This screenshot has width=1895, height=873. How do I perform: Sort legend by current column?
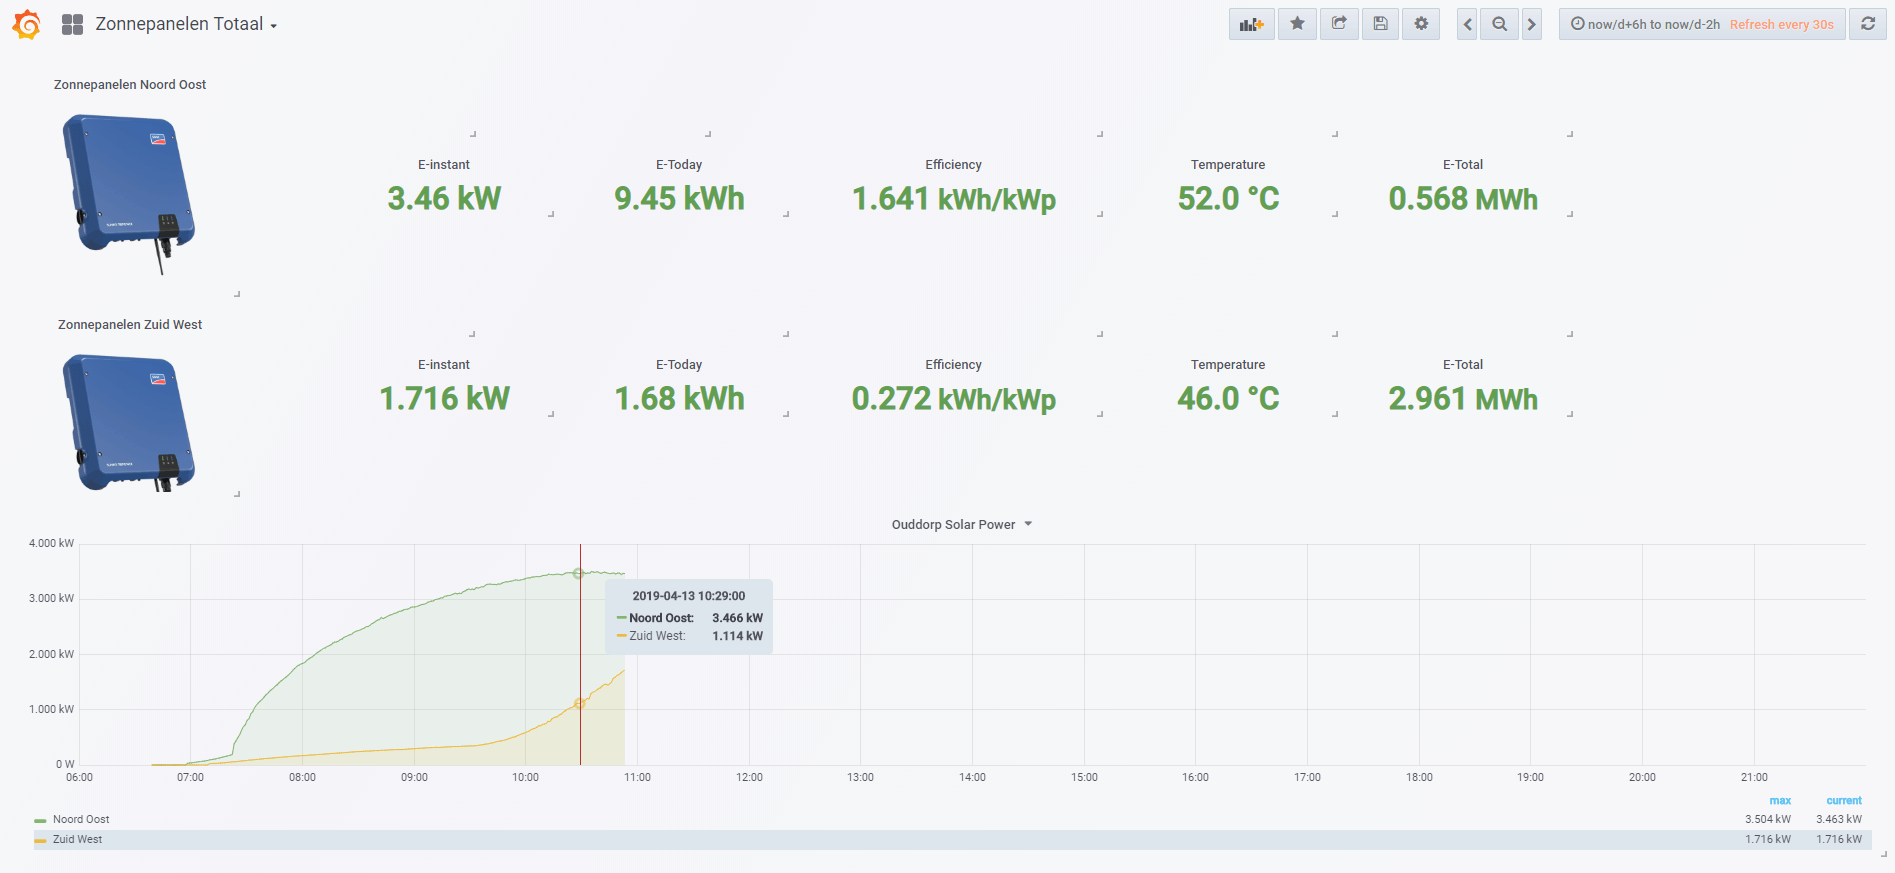[x=1844, y=801]
